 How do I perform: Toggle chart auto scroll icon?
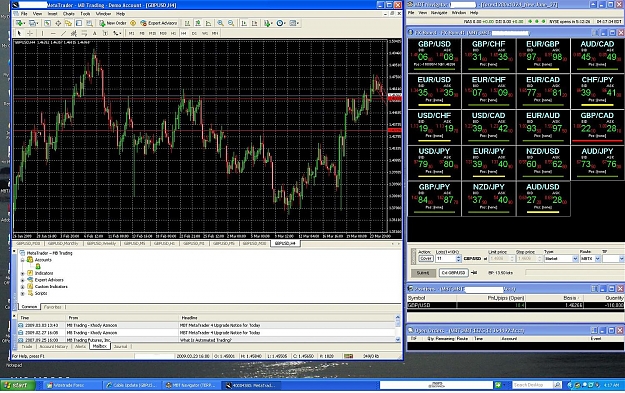(244, 23)
